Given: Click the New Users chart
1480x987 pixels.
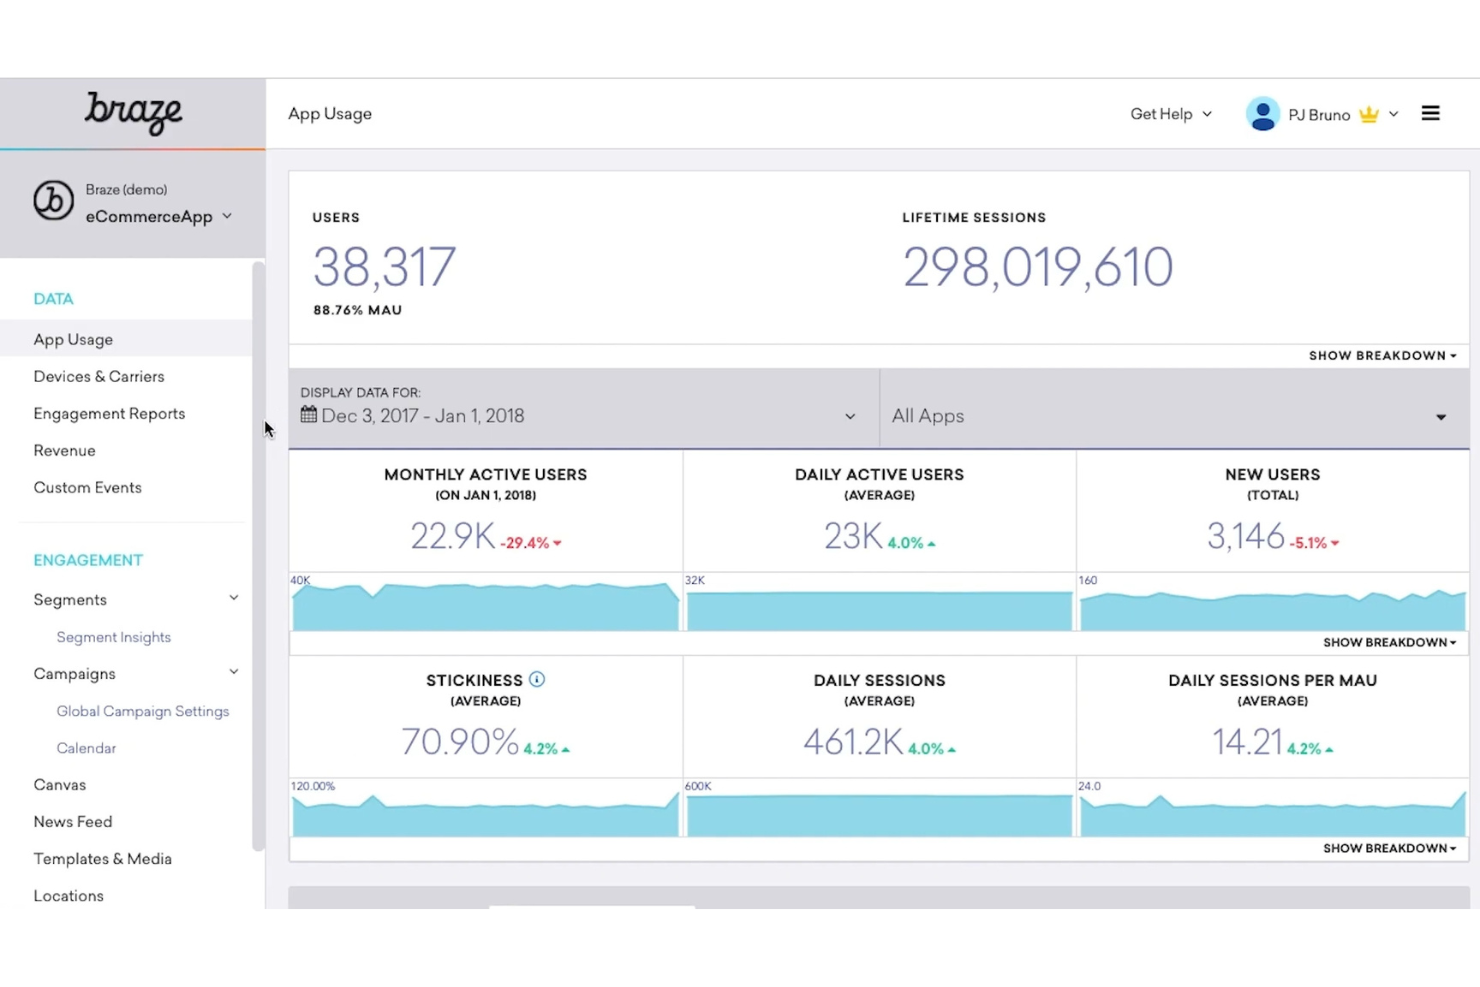Looking at the screenshot, I should pyautogui.click(x=1272, y=609).
